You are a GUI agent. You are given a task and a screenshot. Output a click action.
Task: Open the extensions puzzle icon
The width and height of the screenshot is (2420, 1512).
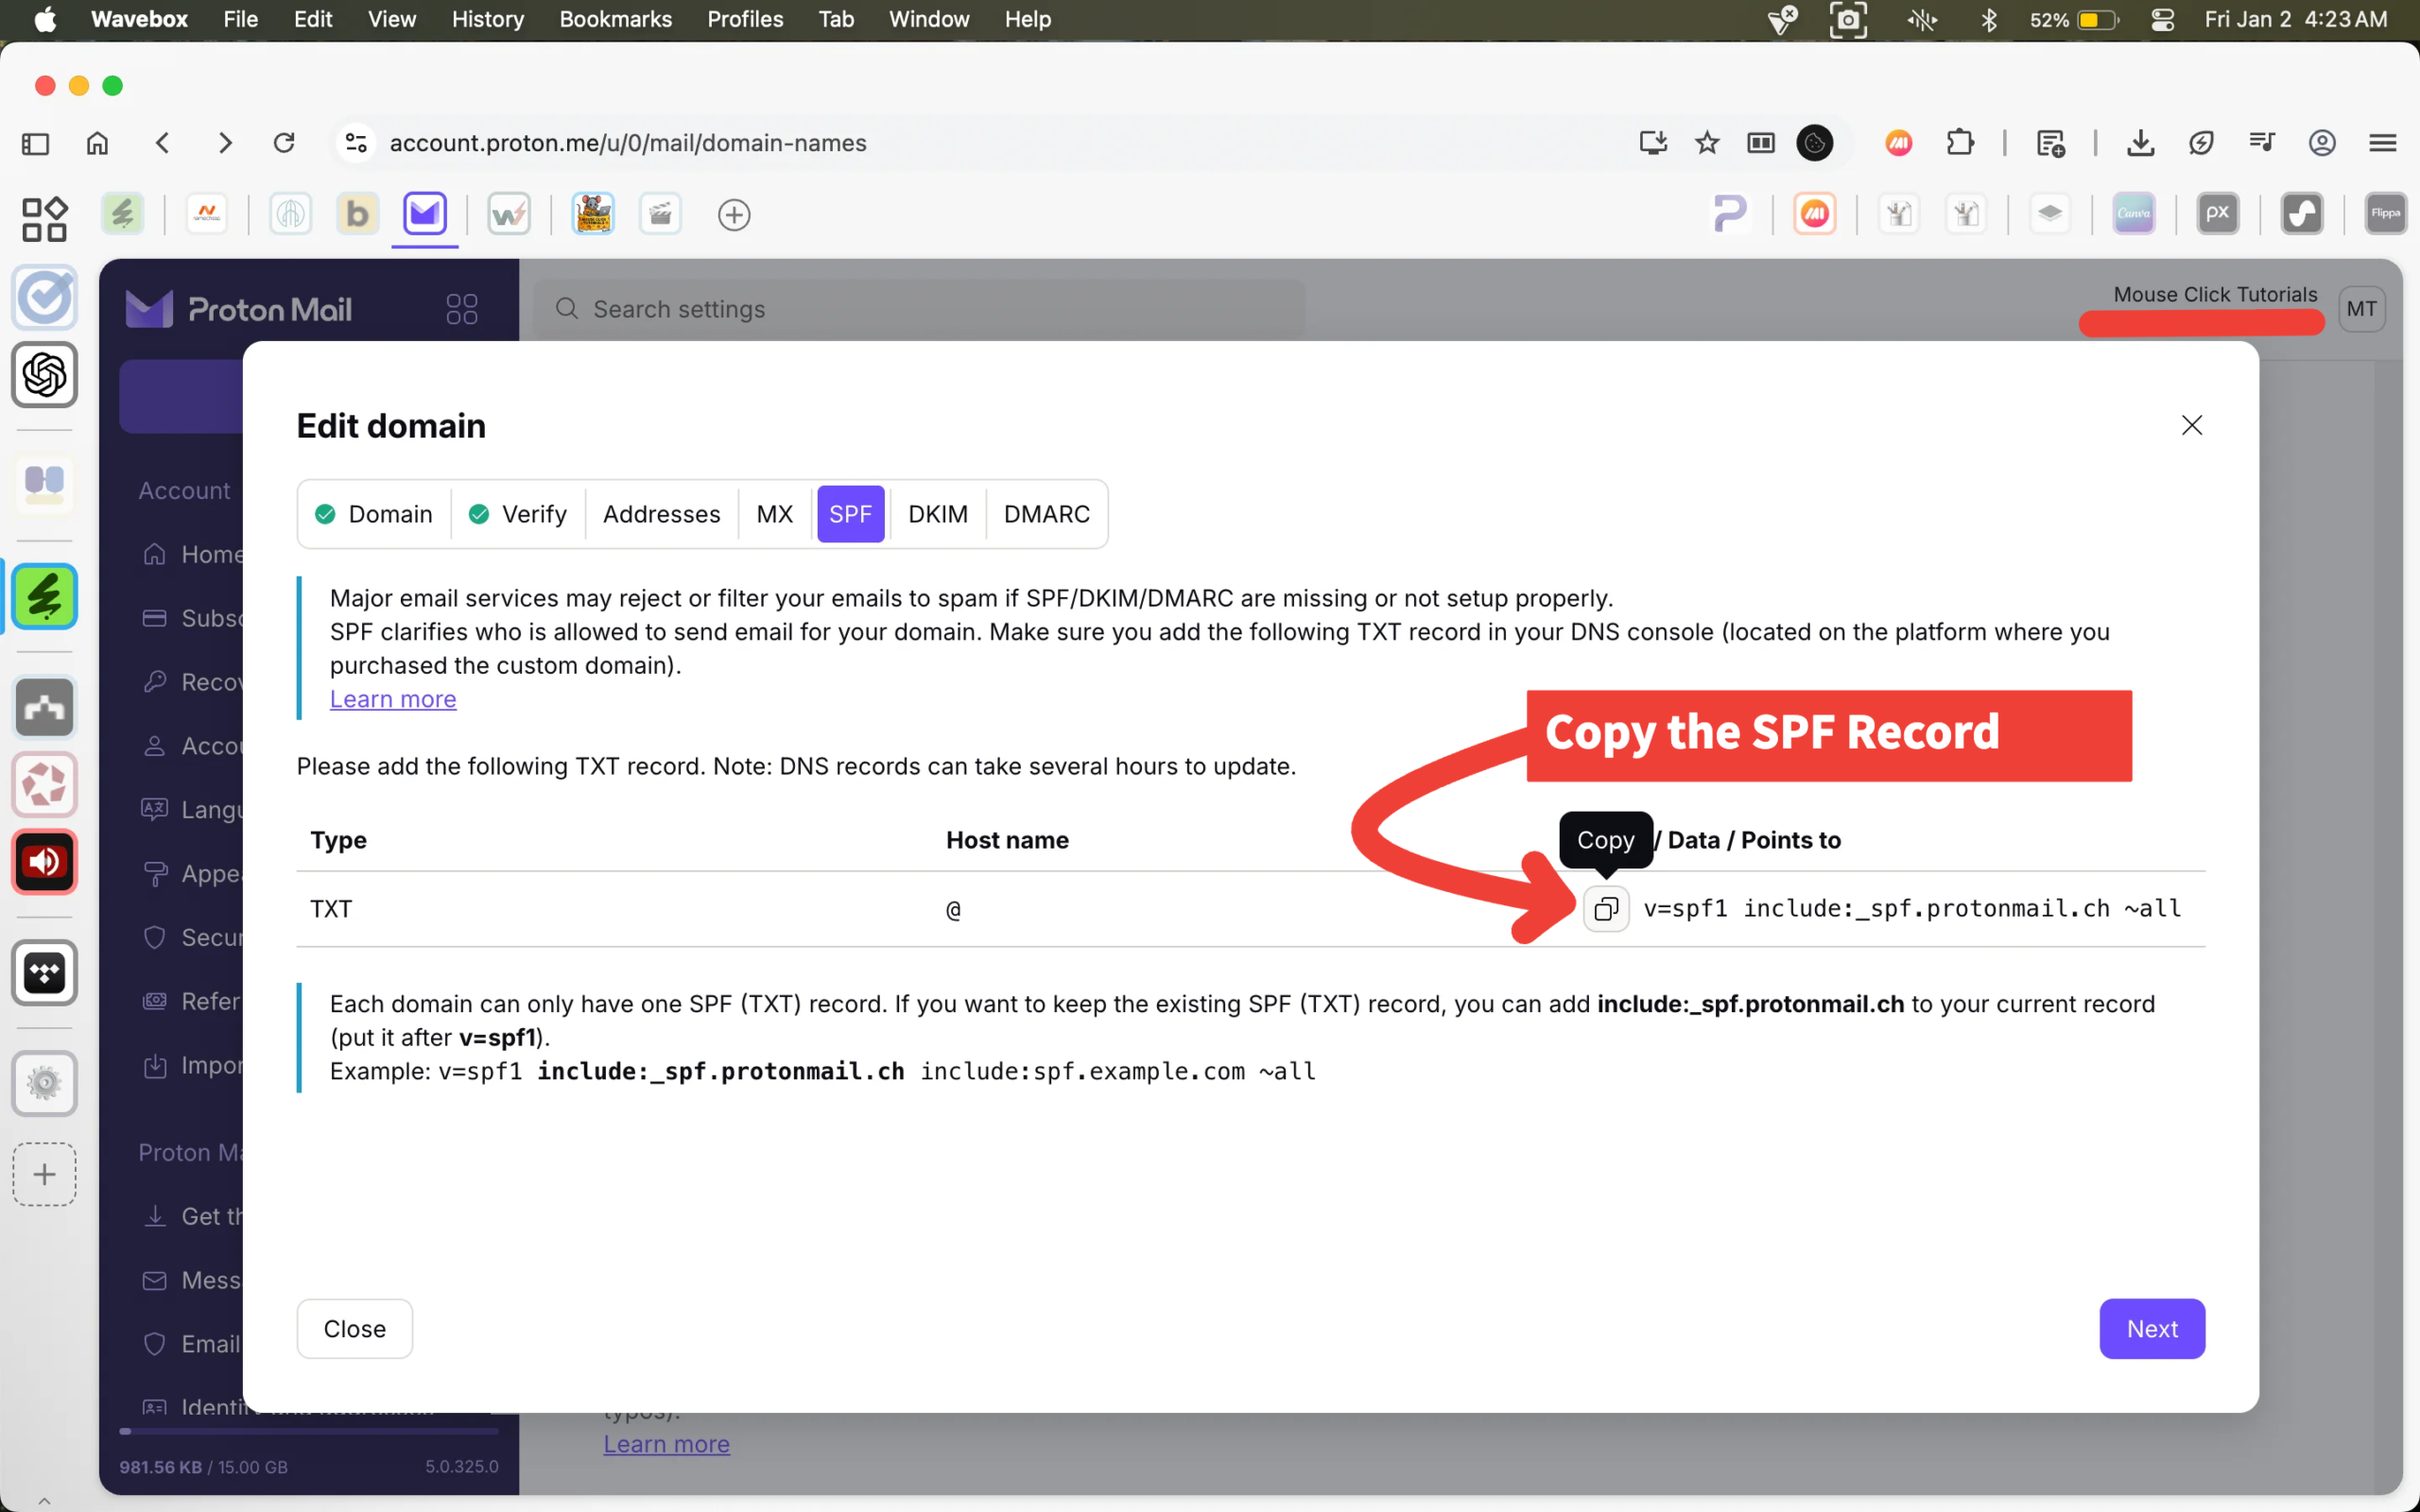pyautogui.click(x=1960, y=143)
